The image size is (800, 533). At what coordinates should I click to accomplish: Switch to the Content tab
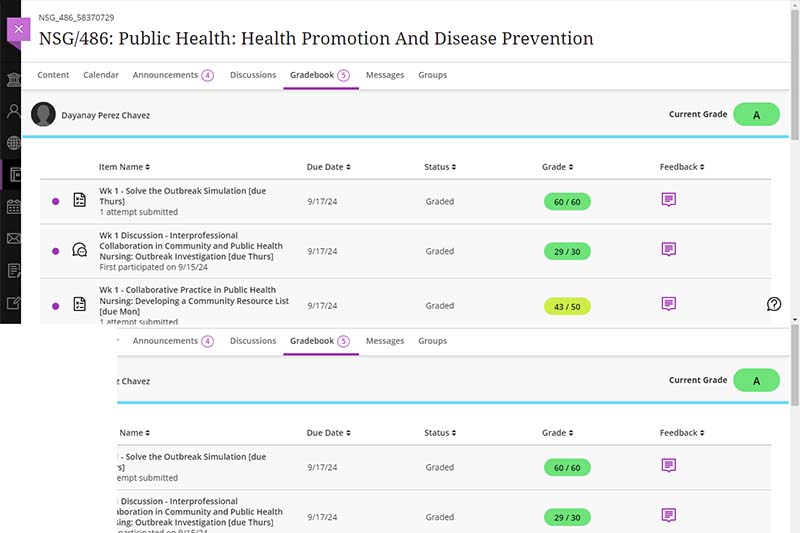tap(53, 75)
